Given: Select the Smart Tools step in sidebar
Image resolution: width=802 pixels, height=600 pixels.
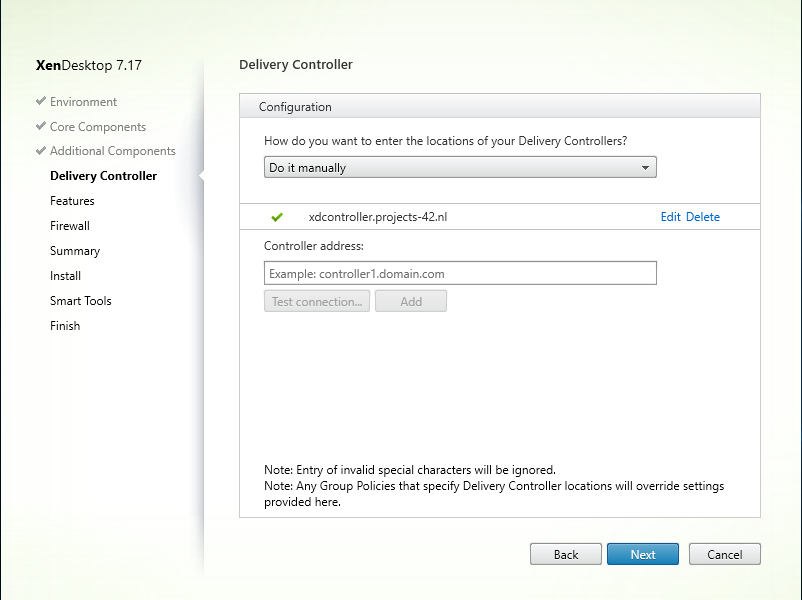Looking at the screenshot, I should [81, 301].
